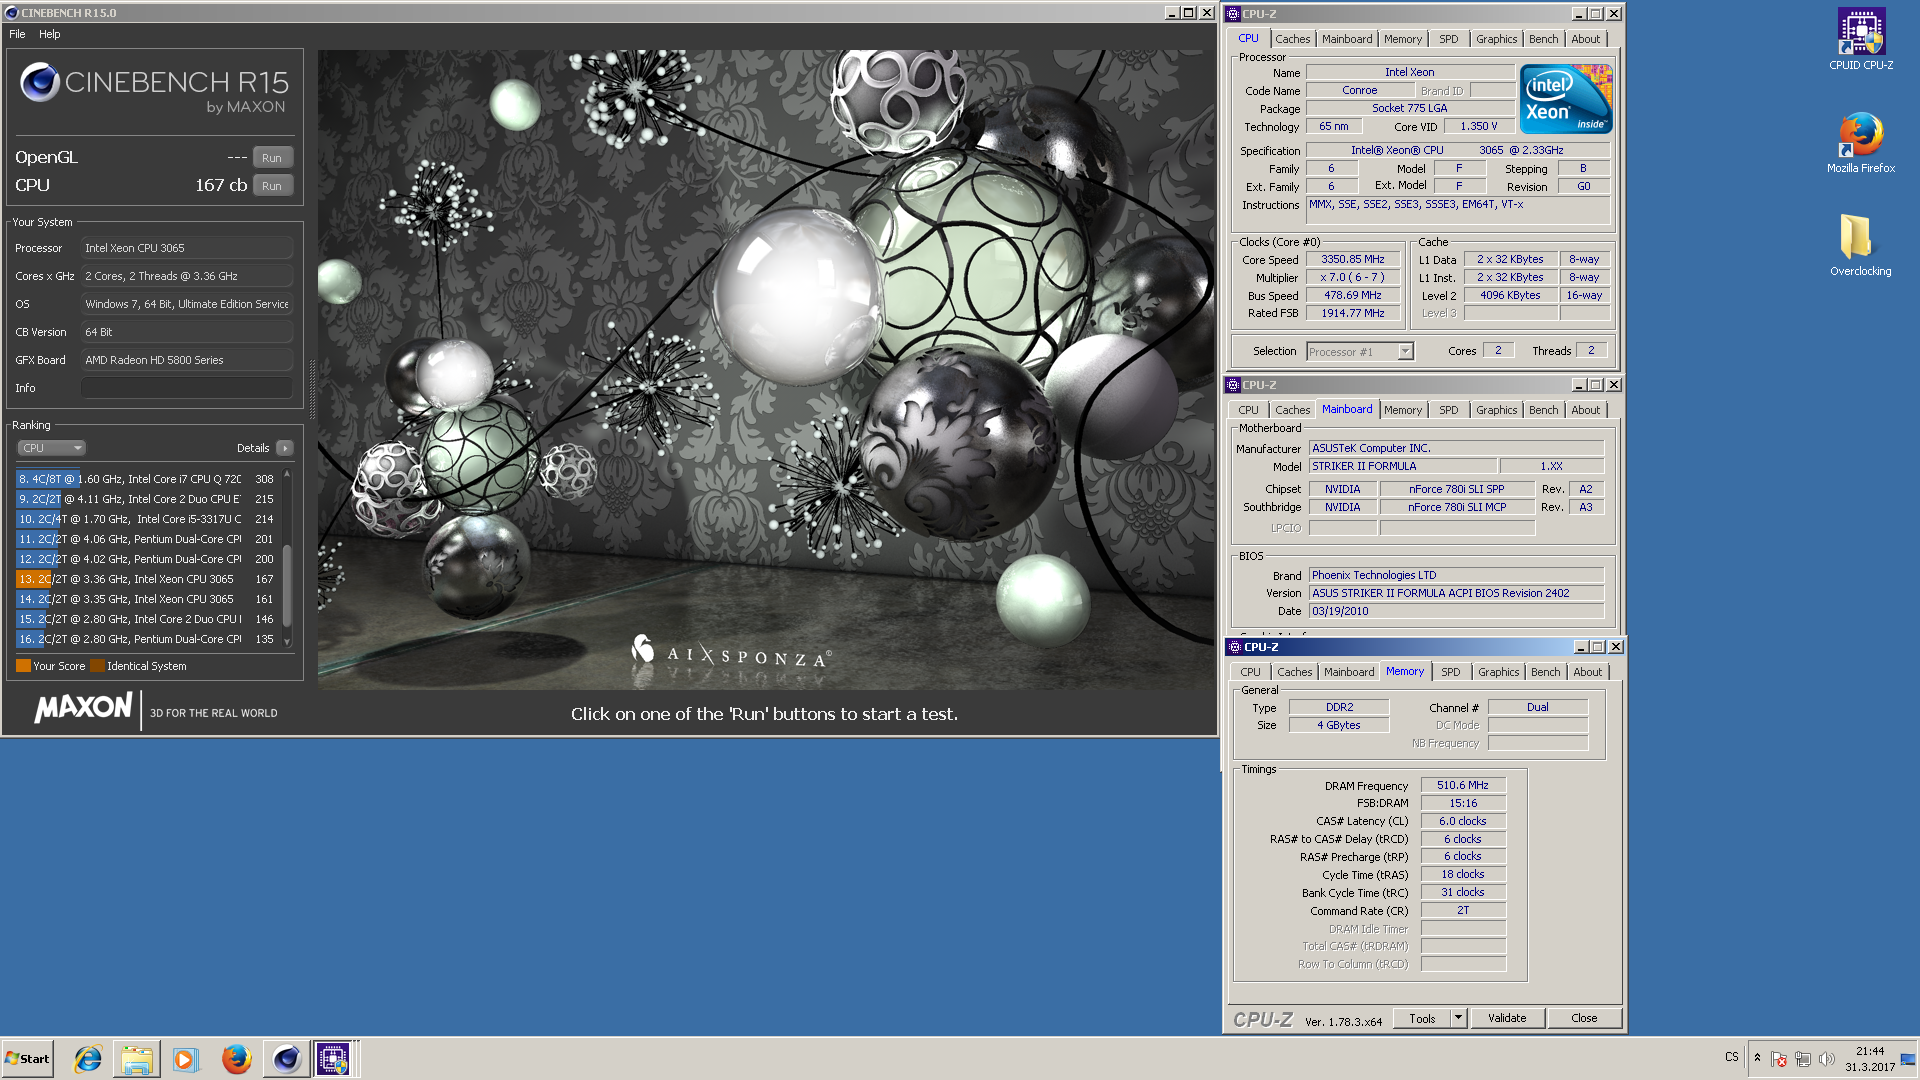Click the Start button
The height and width of the screenshot is (1080, 1920).
[x=28, y=1059]
